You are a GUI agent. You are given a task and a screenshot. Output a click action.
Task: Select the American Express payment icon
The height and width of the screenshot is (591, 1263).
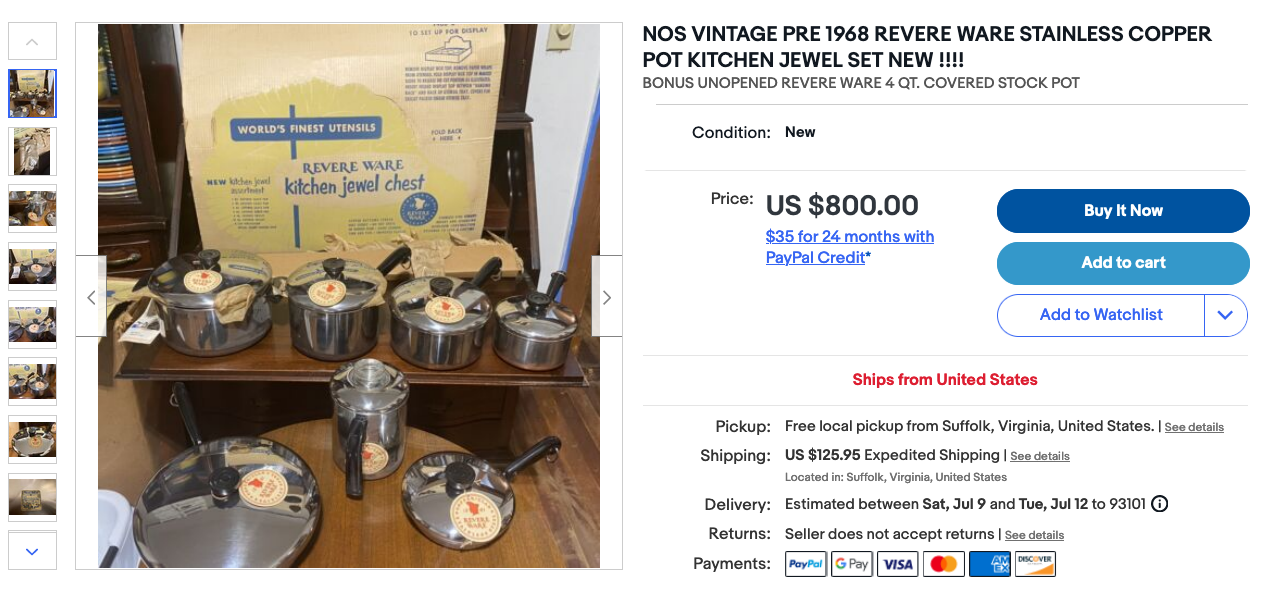(989, 563)
